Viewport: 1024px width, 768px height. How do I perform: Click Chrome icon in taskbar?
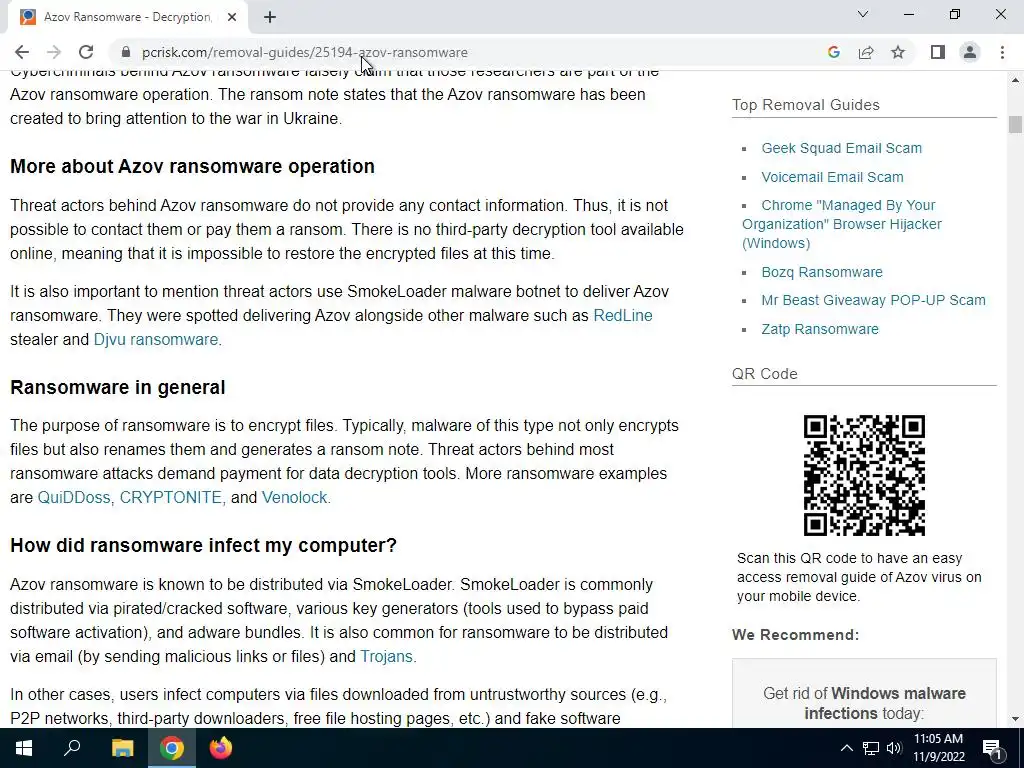click(x=172, y=748)
